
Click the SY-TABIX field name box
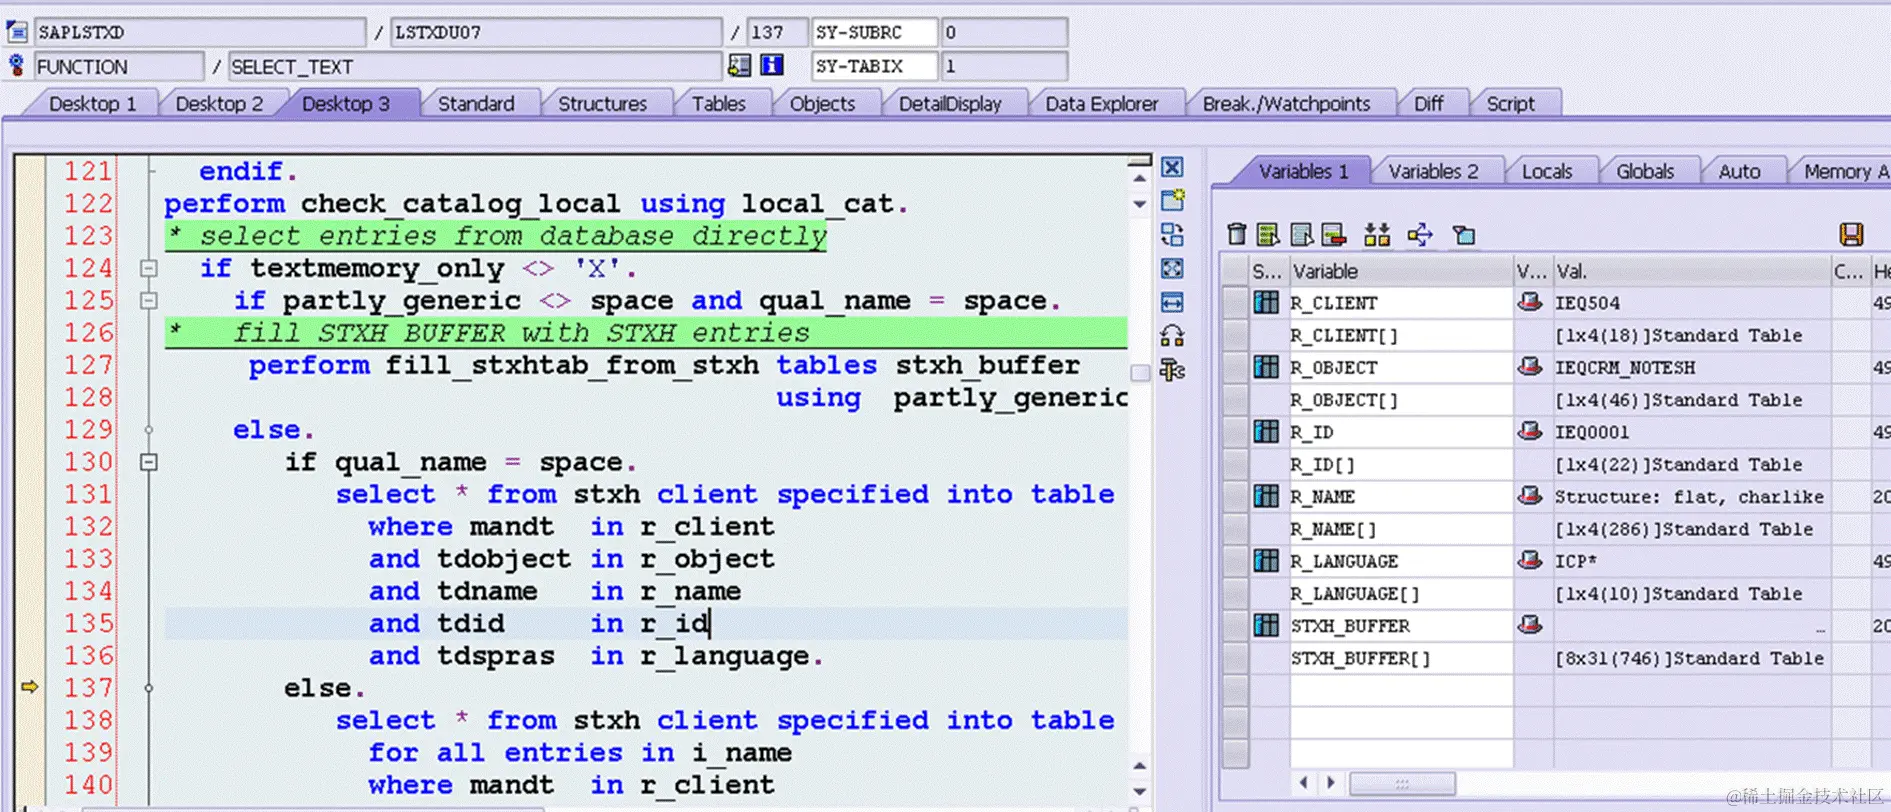coord(874,66)
